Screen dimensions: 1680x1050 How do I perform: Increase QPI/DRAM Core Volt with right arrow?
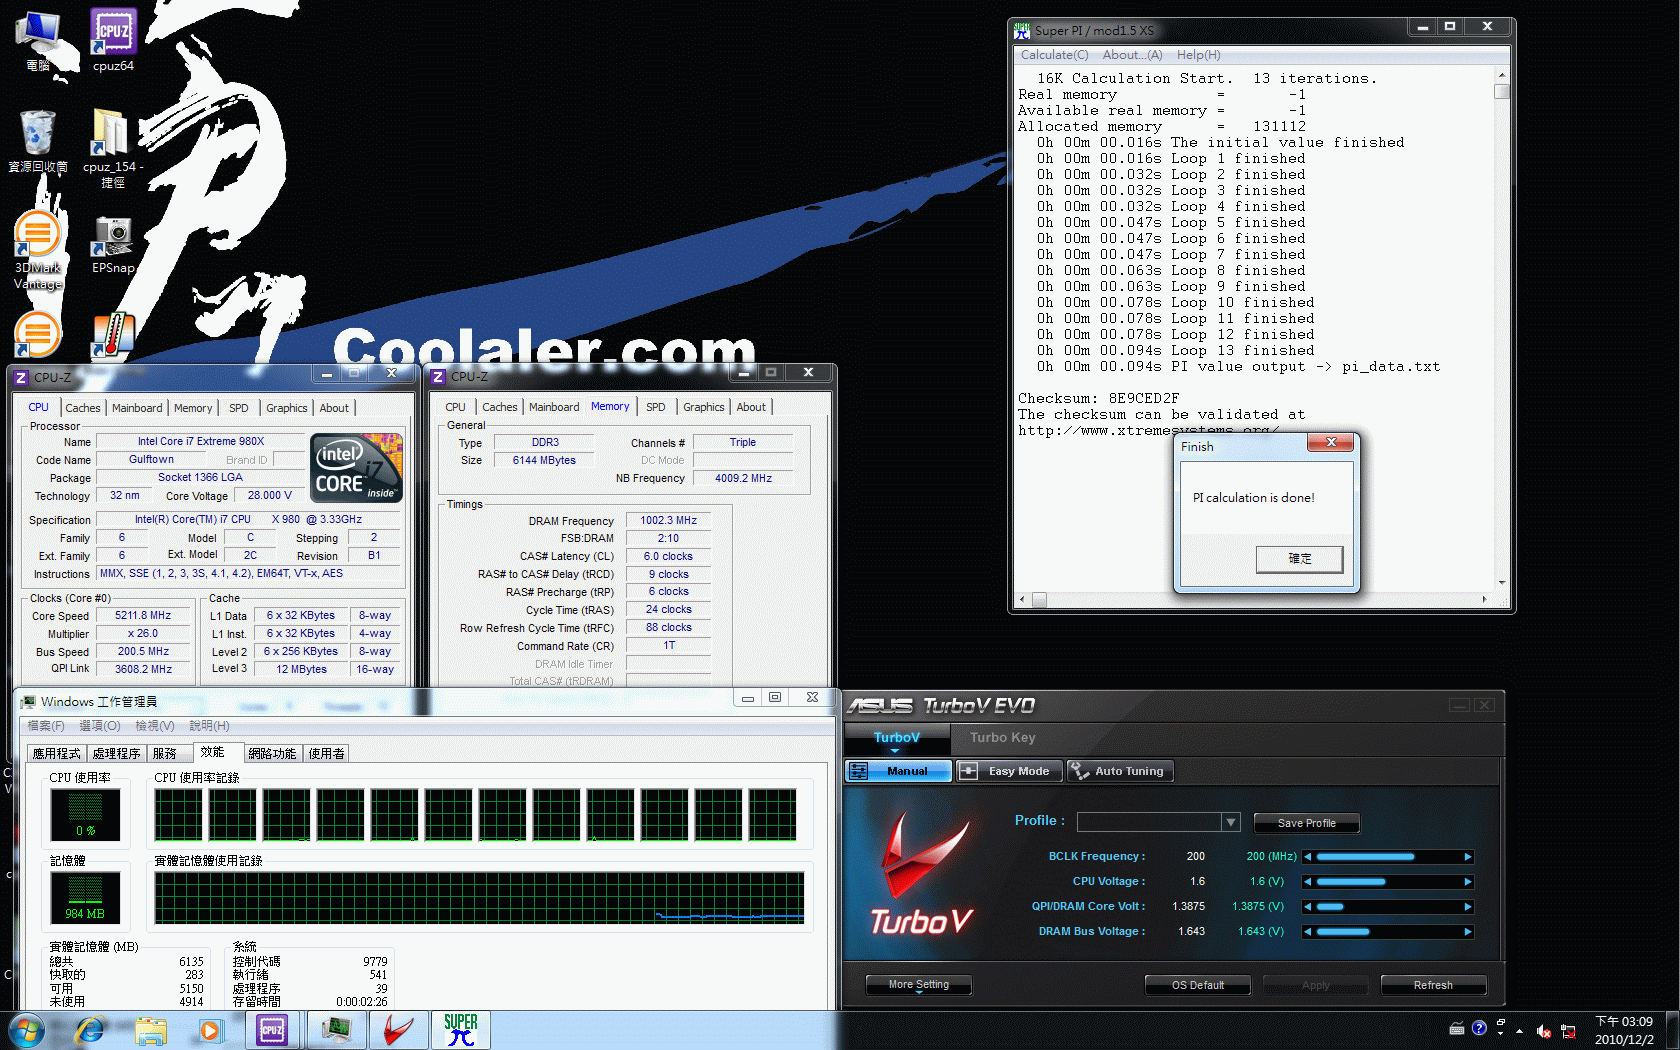(1467, 907)
